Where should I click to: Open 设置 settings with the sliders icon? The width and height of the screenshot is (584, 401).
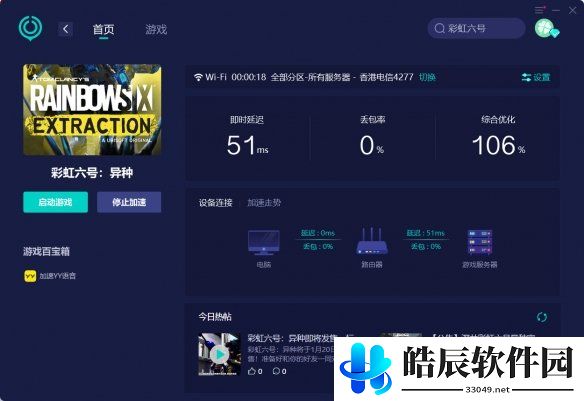tap(536, 77)
